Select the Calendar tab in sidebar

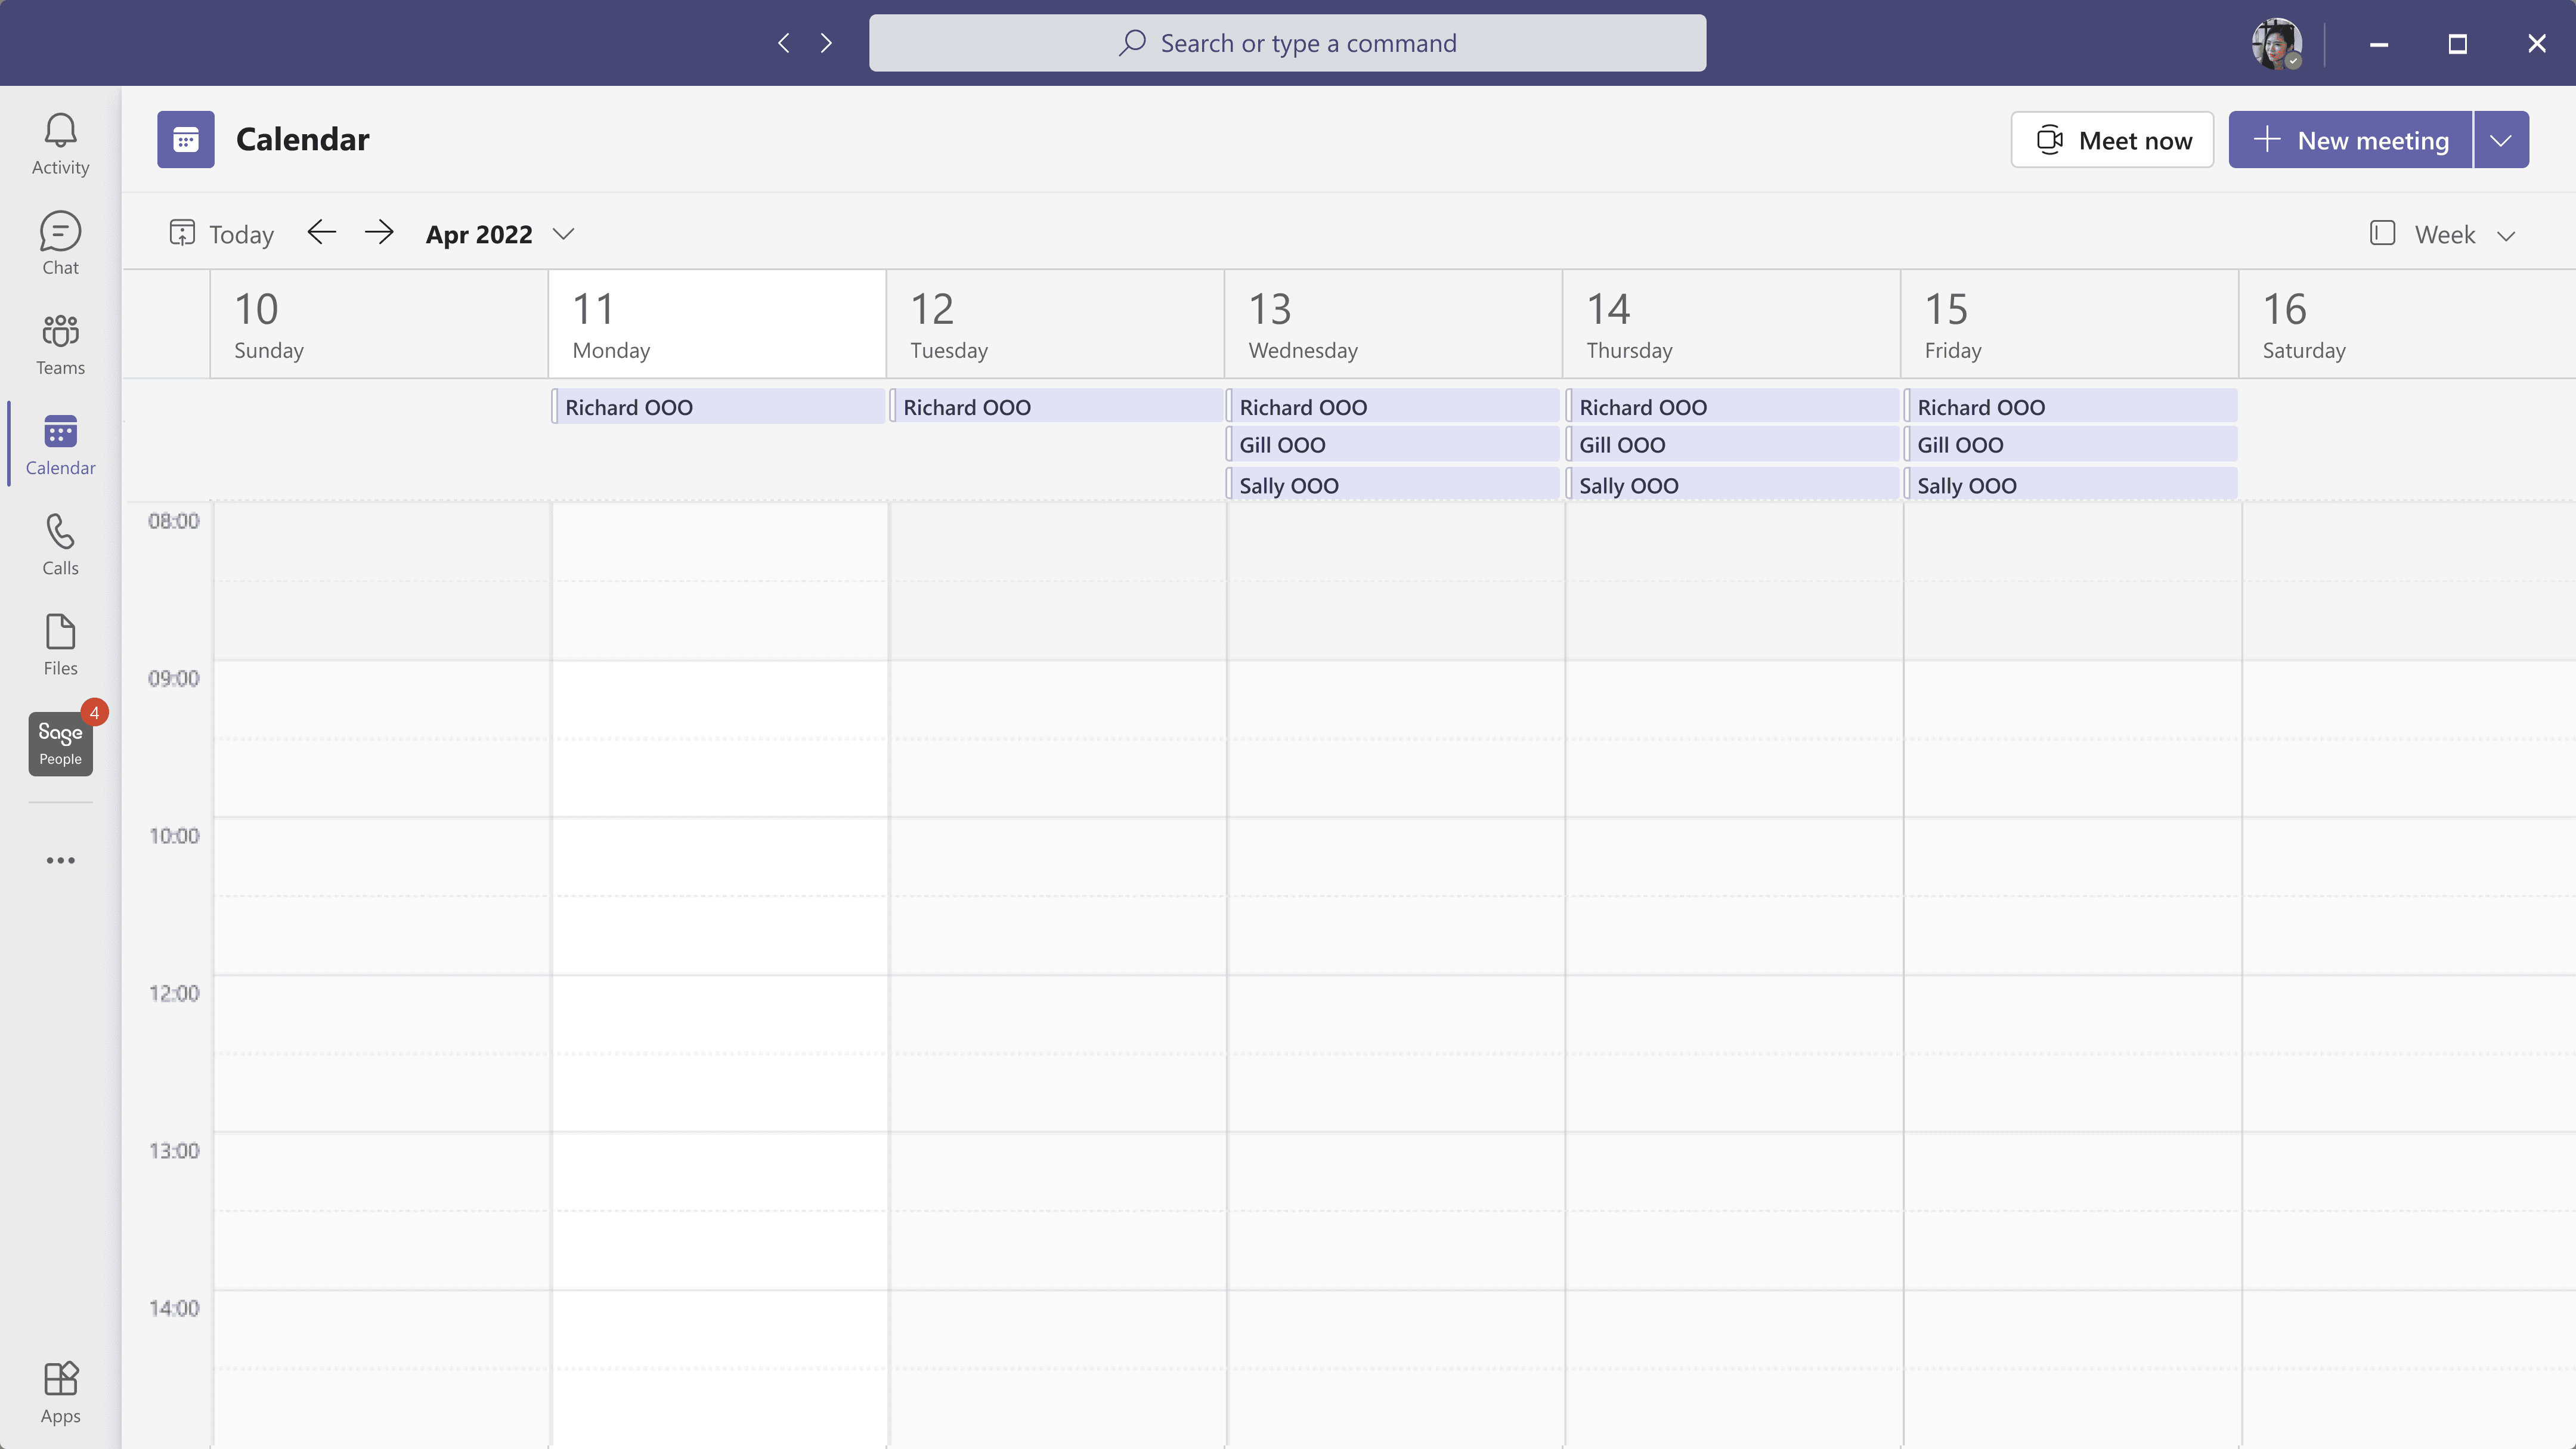(x=60, y=444)
